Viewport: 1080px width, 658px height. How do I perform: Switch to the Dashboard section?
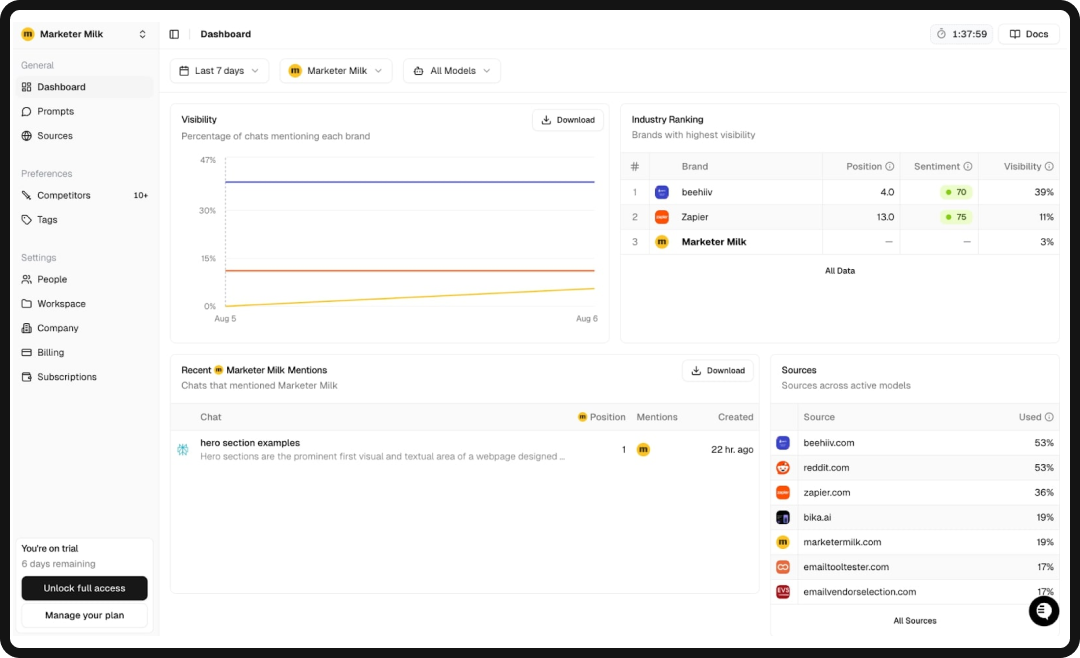[x=60, y=87]
